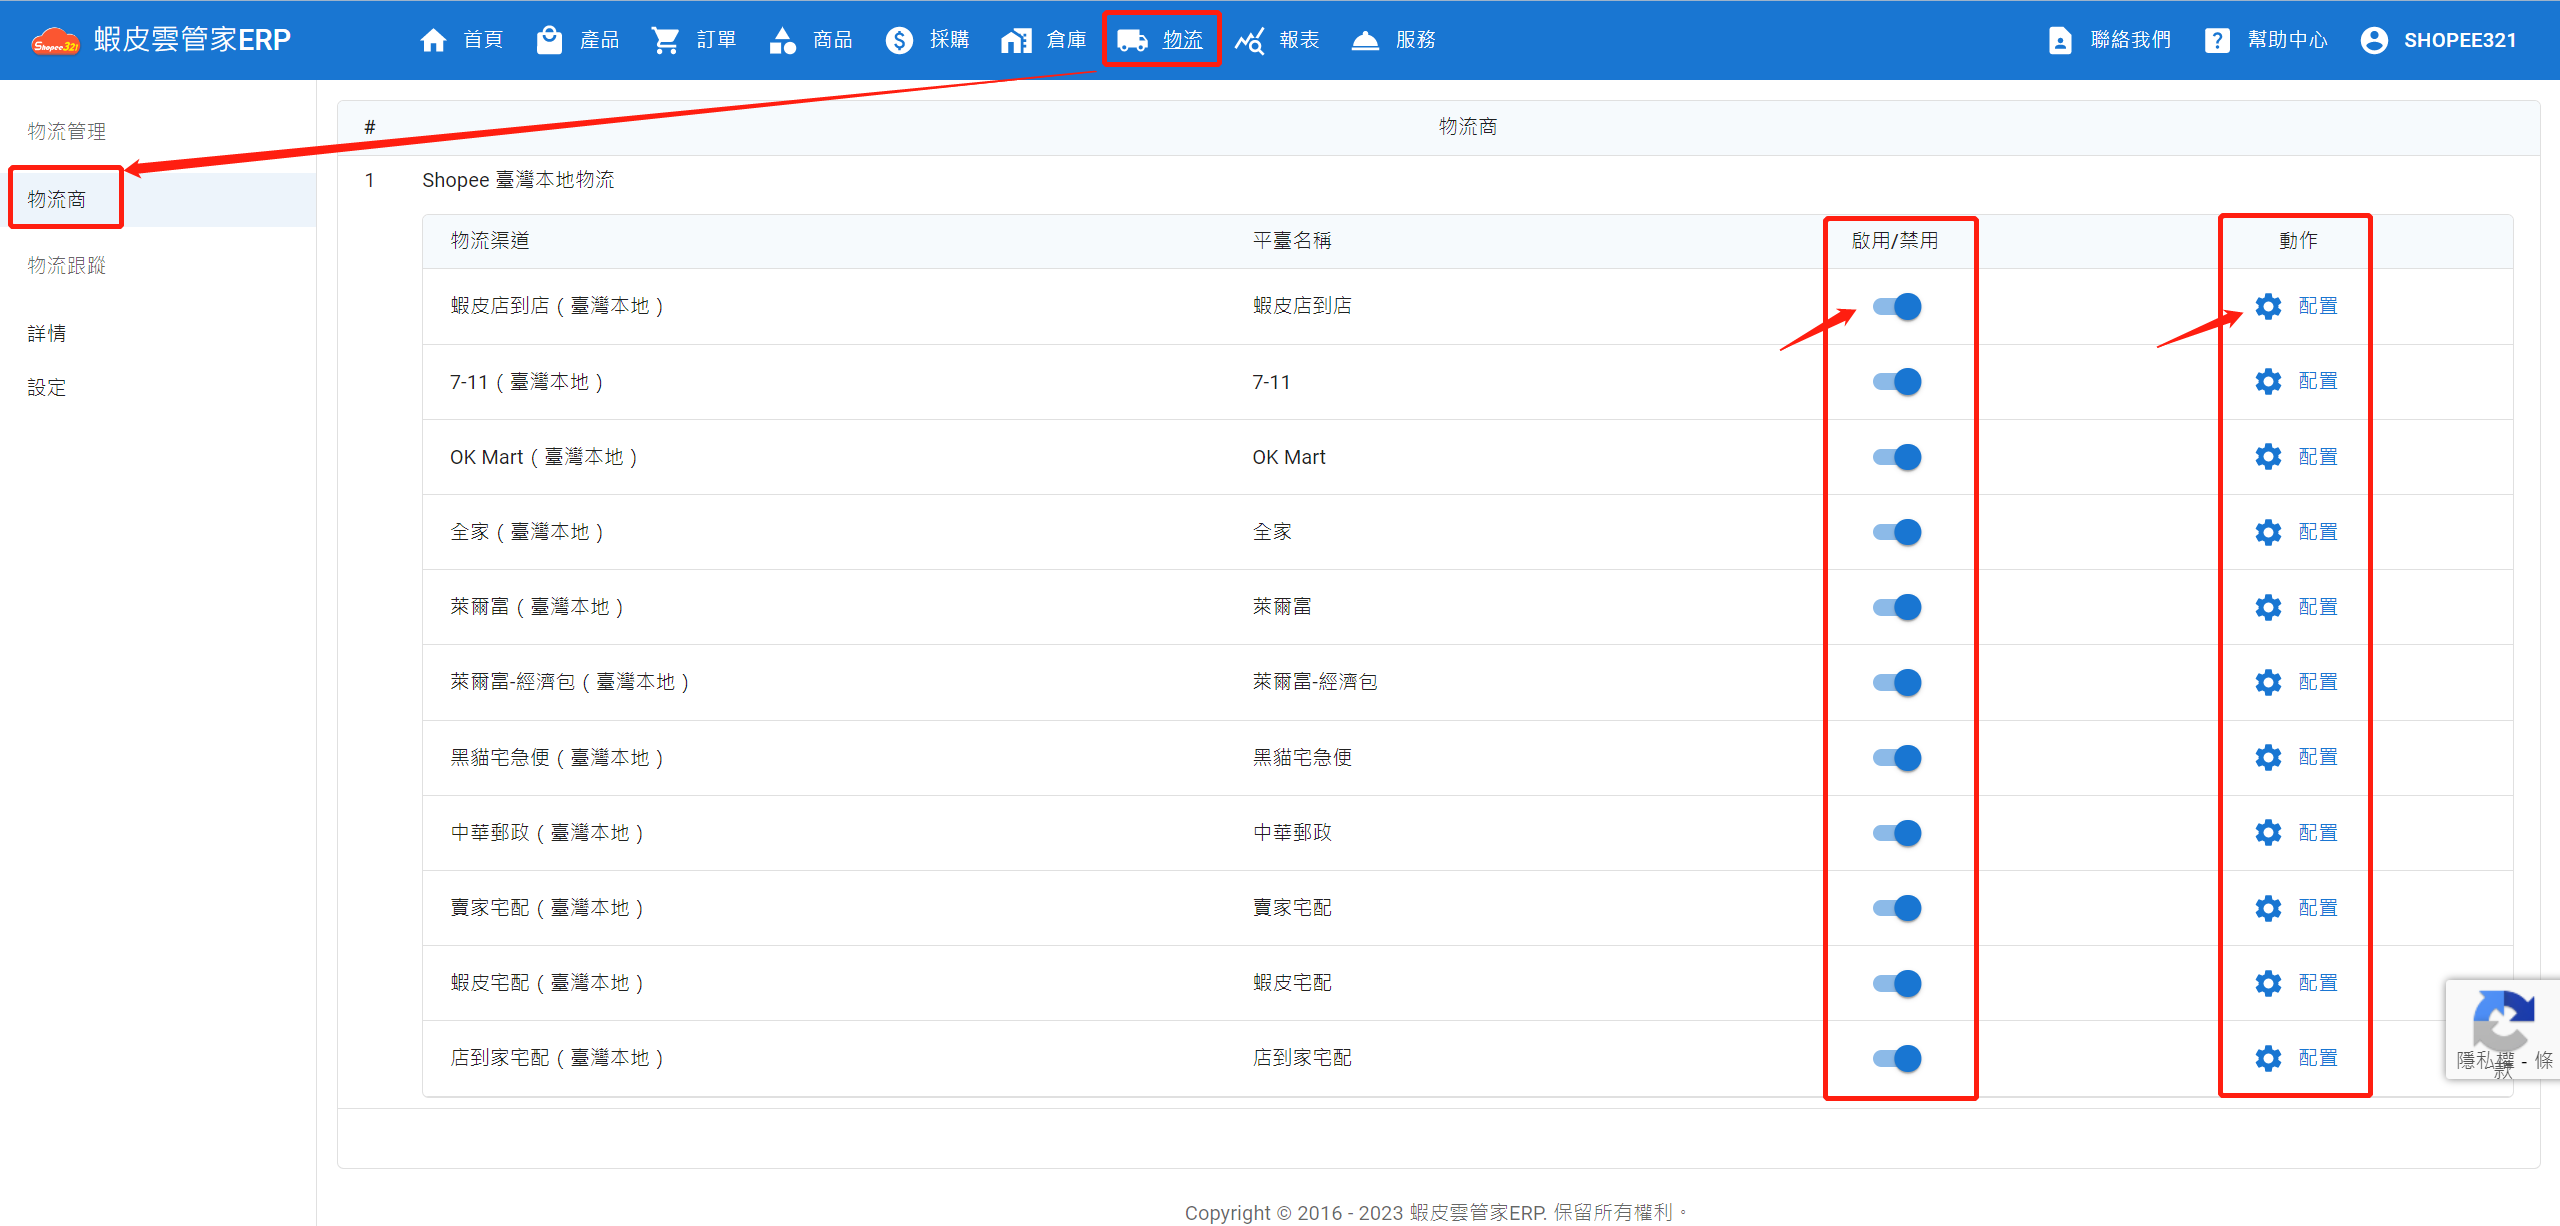Open 設定 in the sidebar

47,387
